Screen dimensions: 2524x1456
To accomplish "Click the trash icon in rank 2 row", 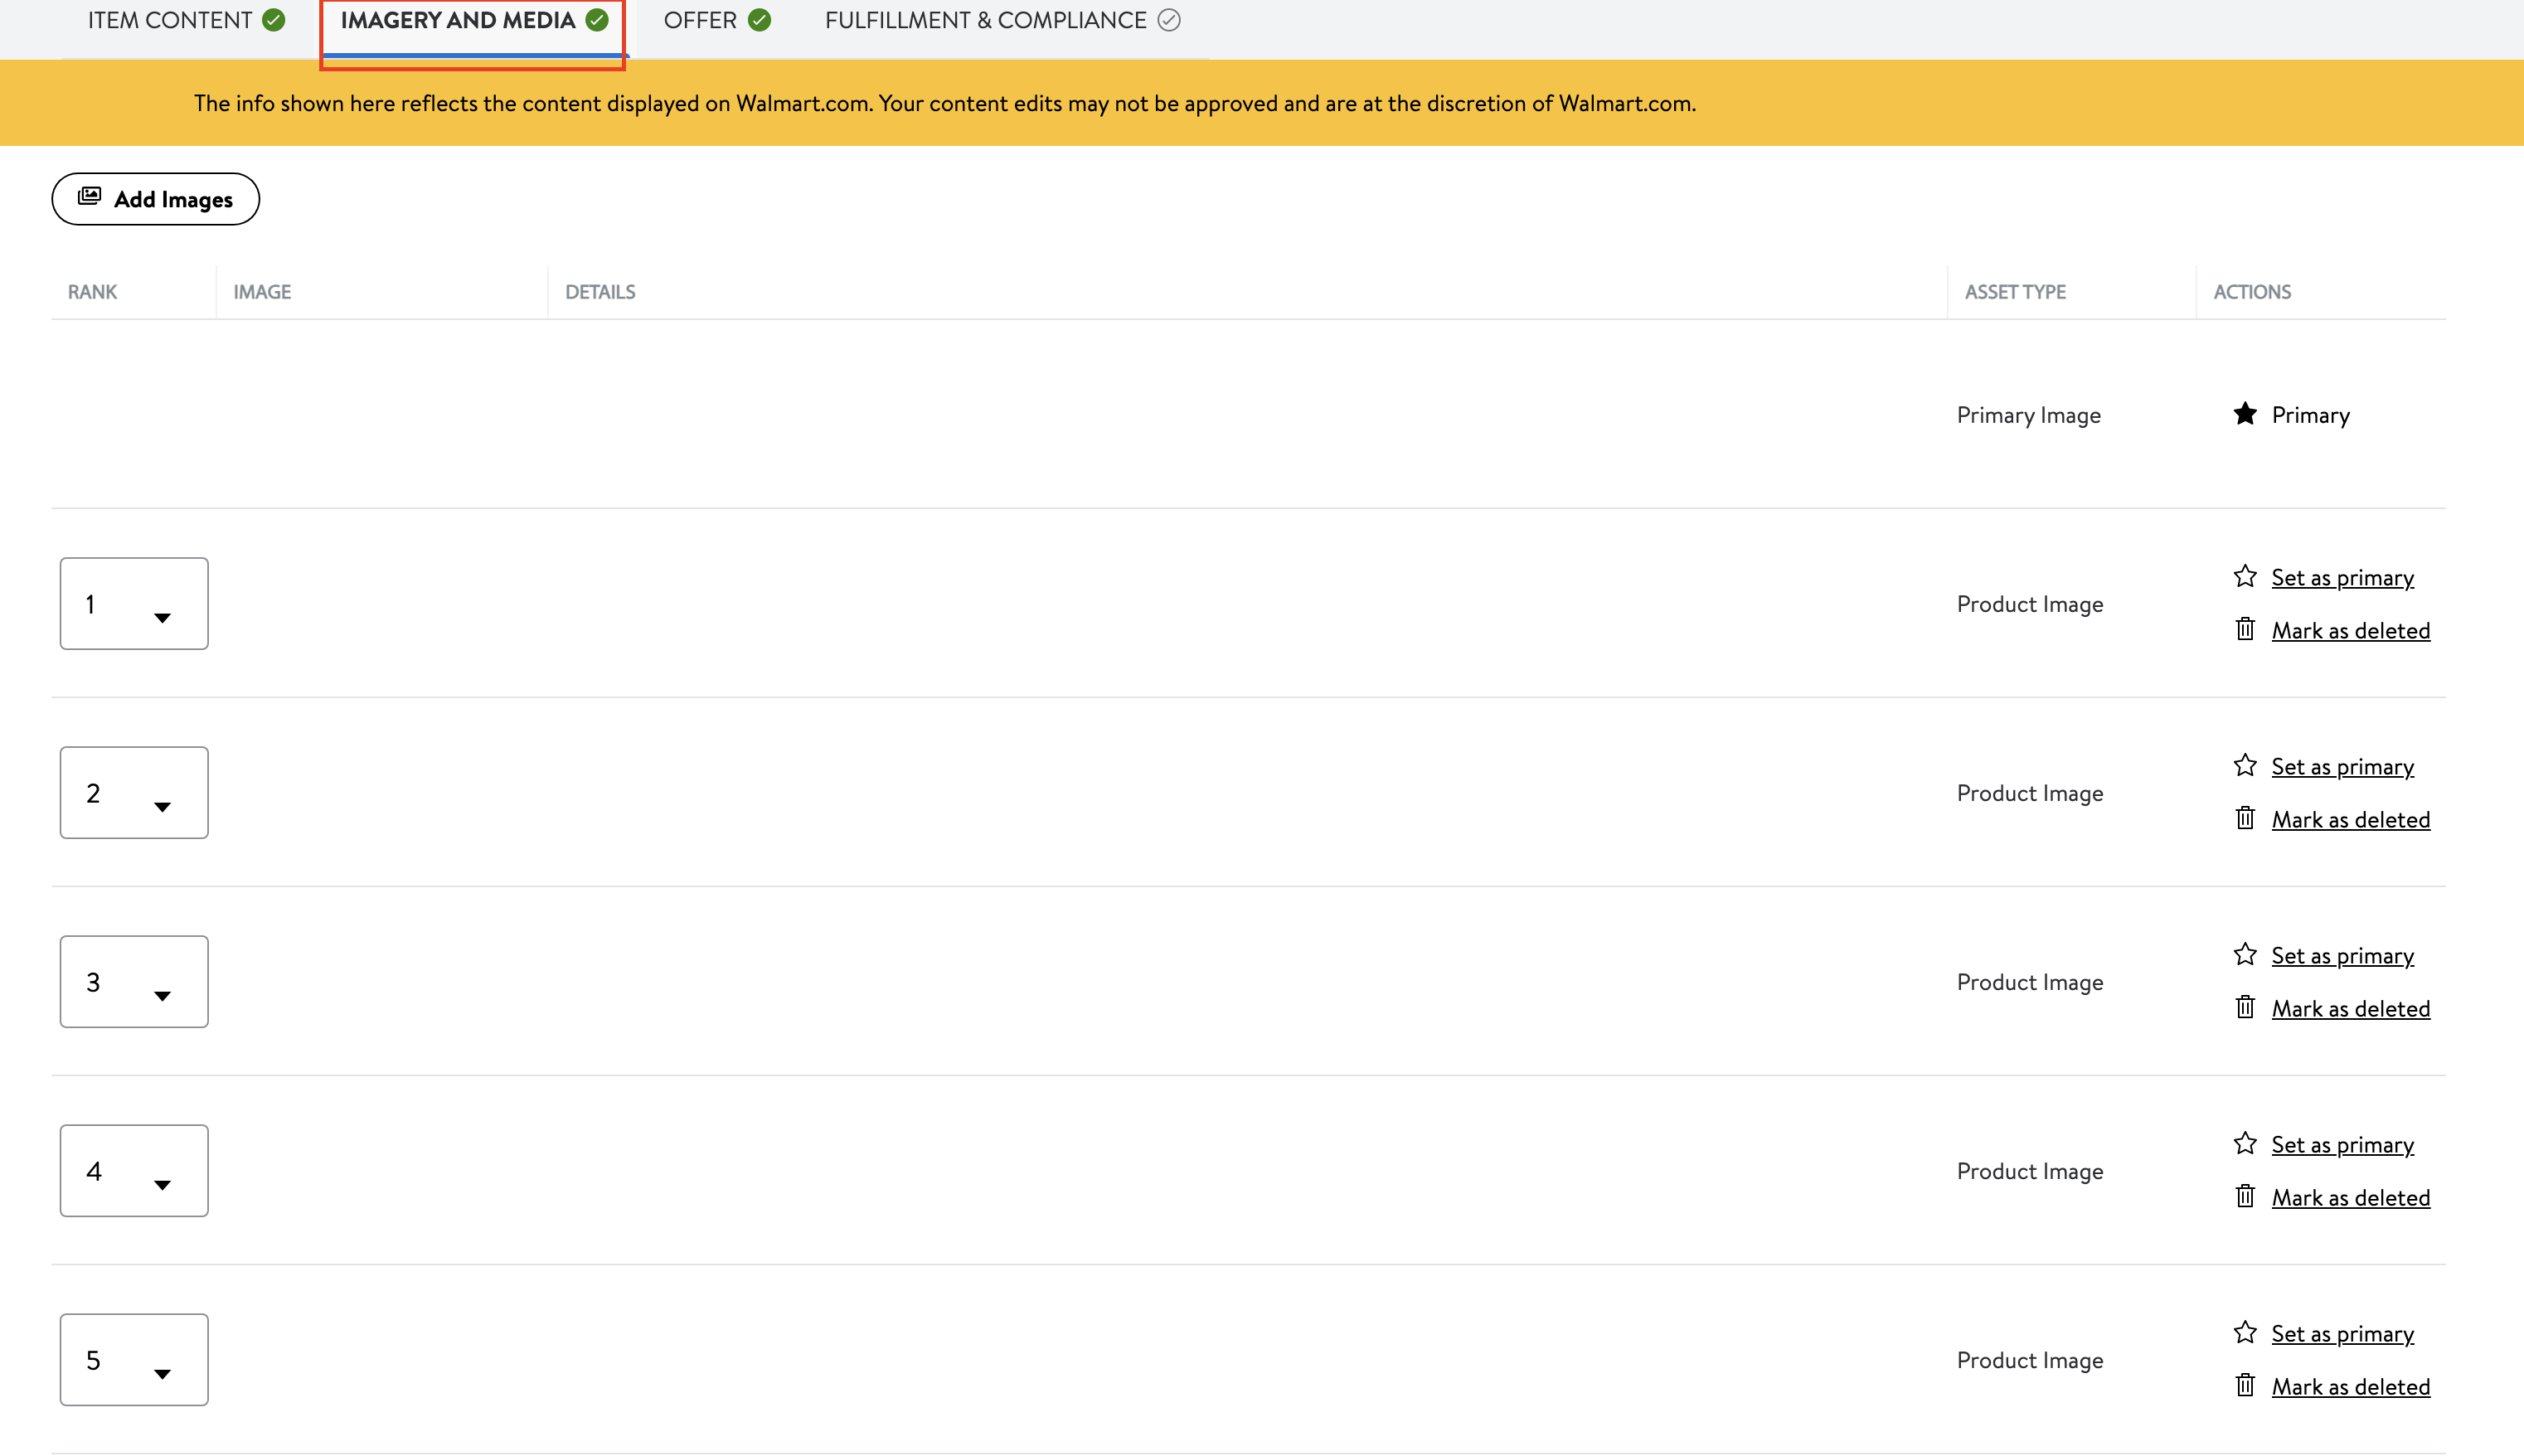I will click(x=2245, y=818).
